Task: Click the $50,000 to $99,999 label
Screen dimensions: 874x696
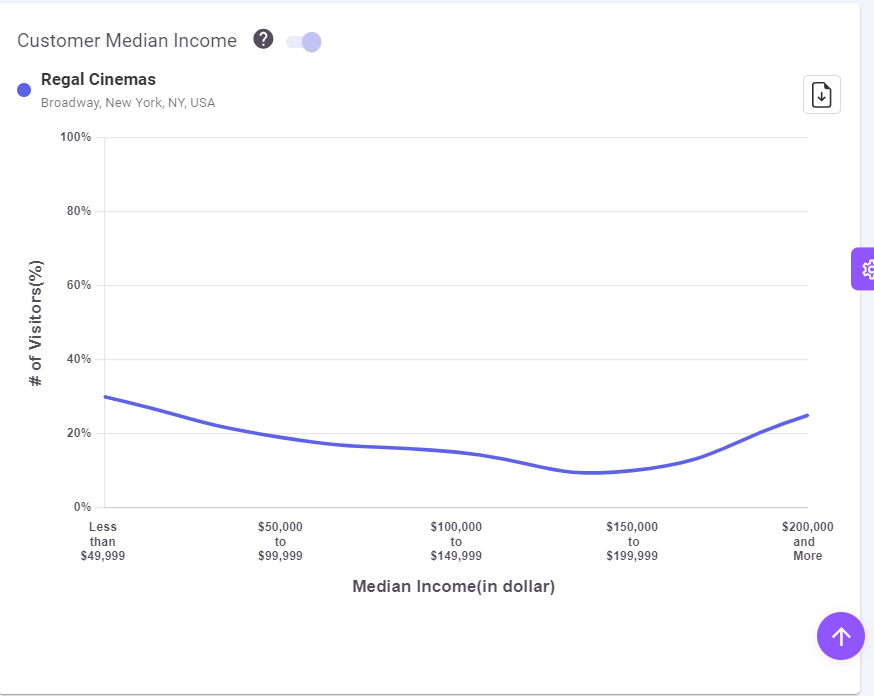Action: 280,541
